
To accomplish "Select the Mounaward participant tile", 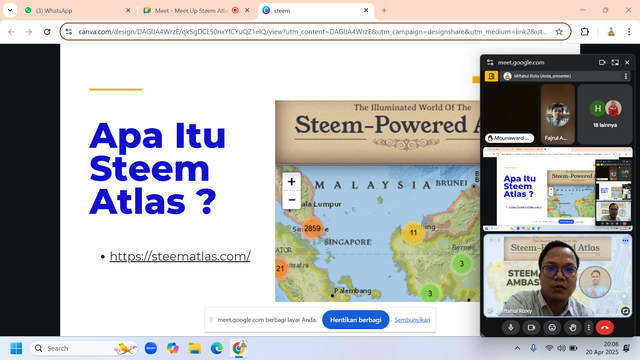I will coord(511,114).
